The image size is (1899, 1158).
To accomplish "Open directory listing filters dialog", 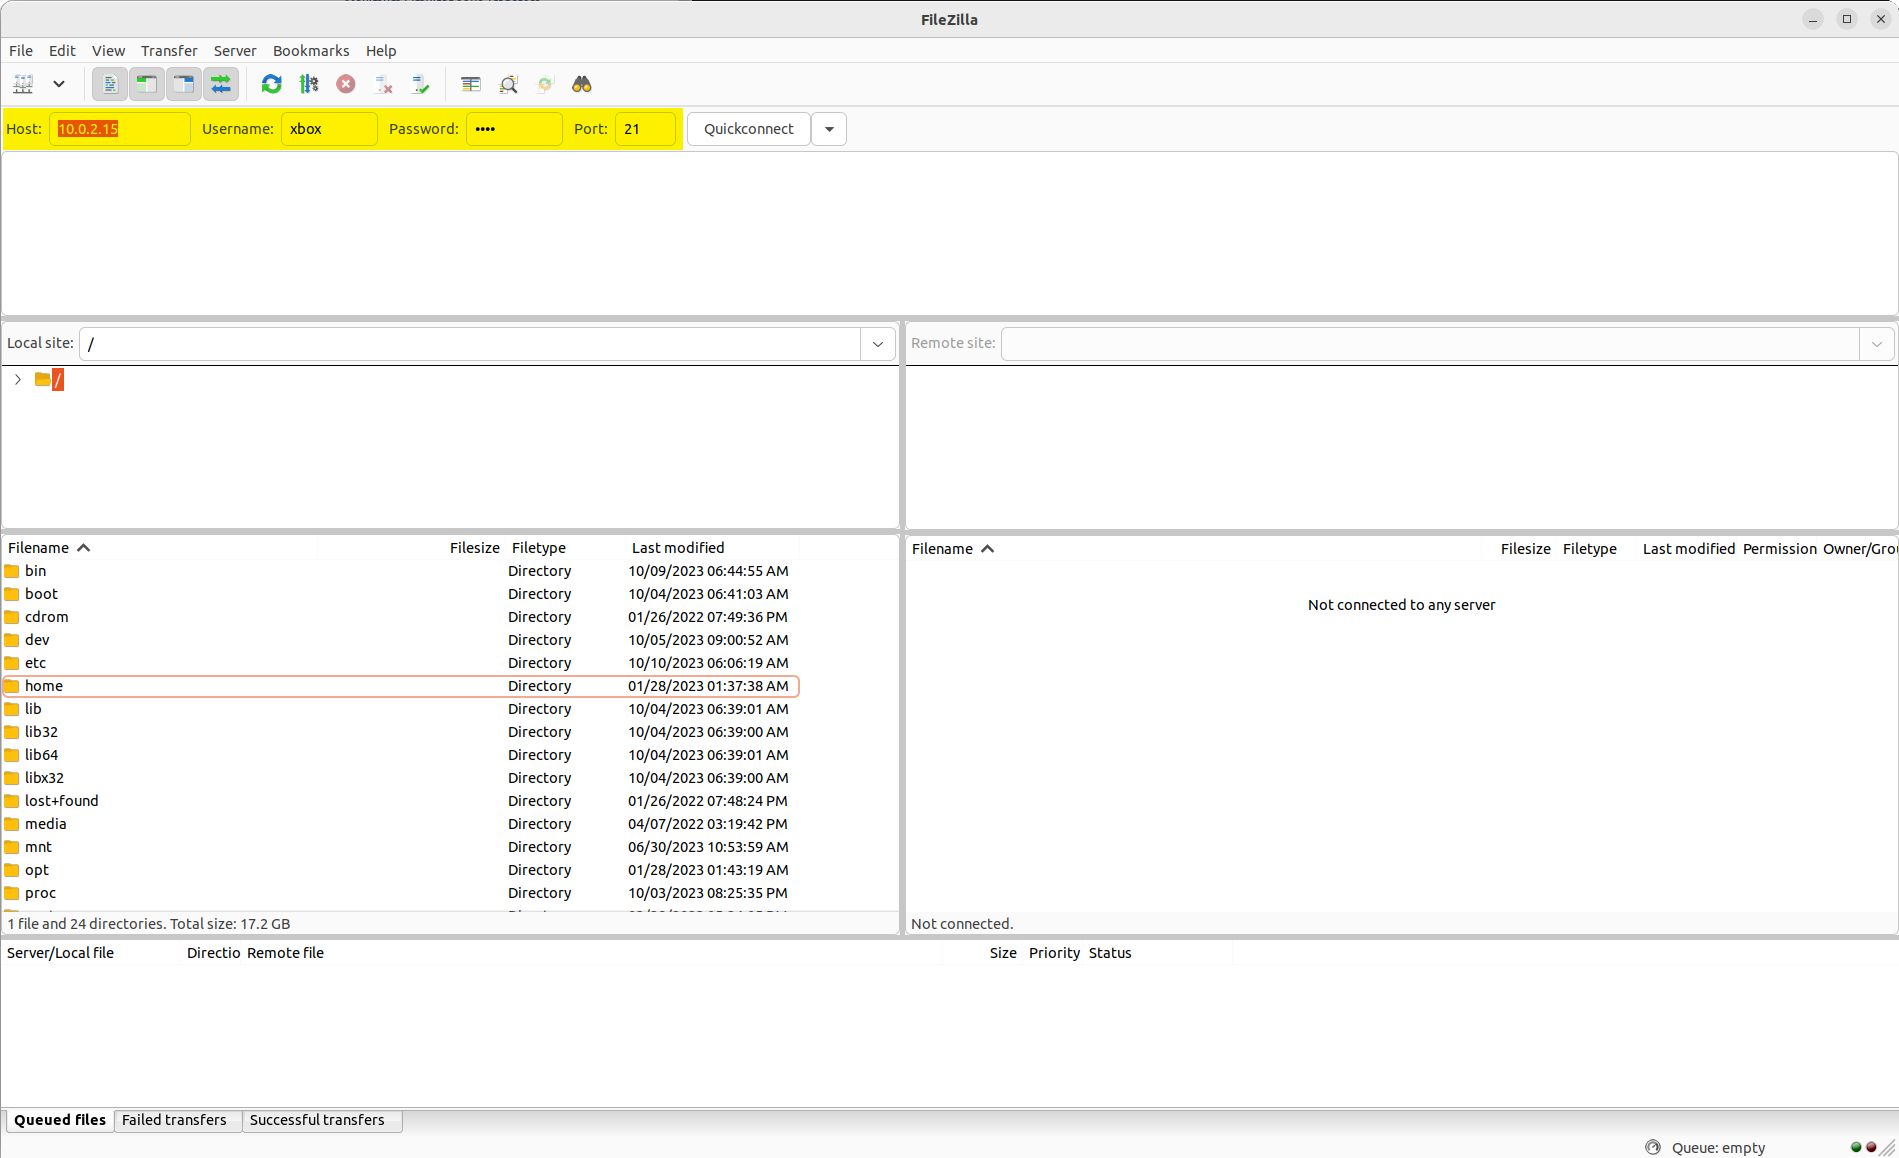I will (471, 84).
